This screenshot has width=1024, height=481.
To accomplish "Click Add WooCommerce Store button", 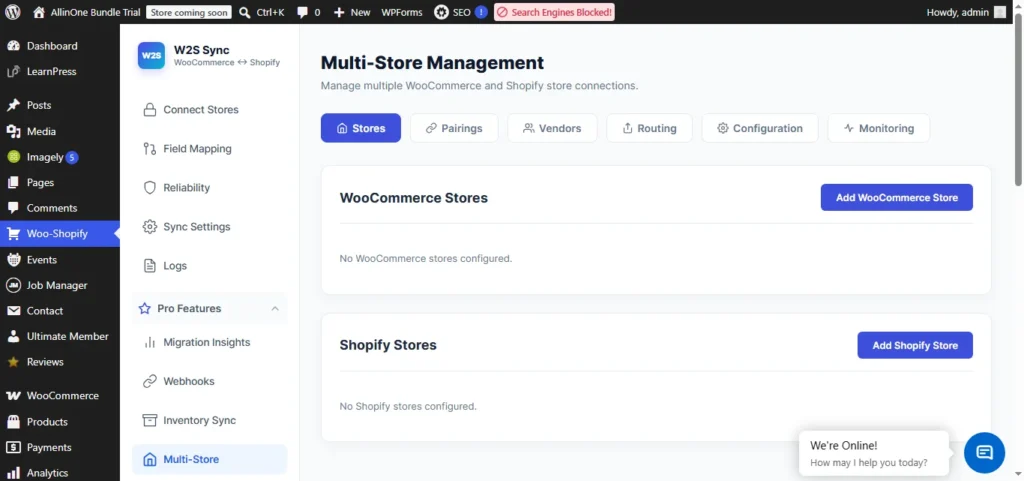I will pos(897,198).
